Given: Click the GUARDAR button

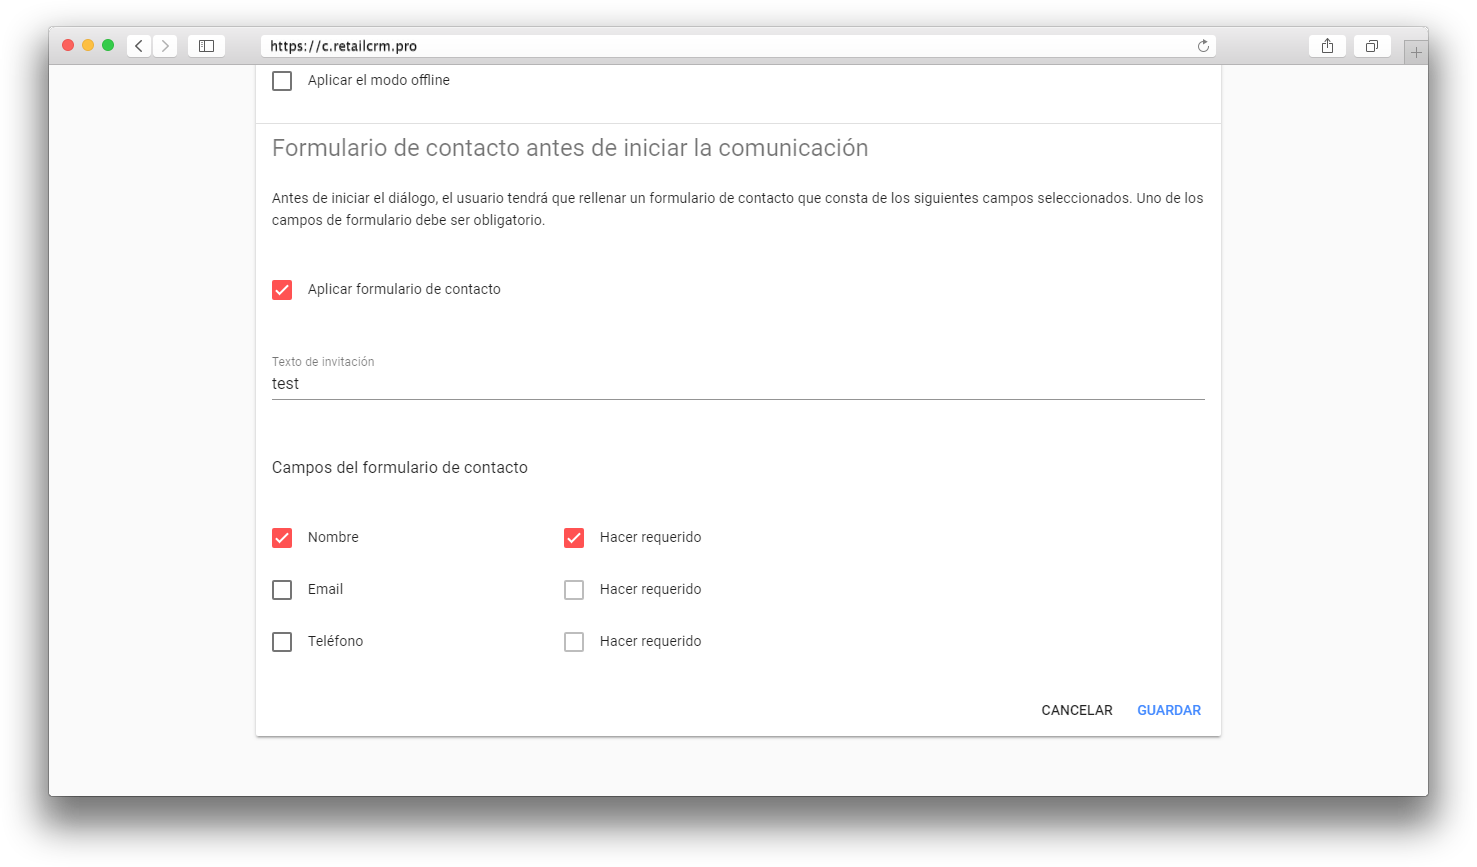Looking at the screenshot, I should (x=1169, y=710).
